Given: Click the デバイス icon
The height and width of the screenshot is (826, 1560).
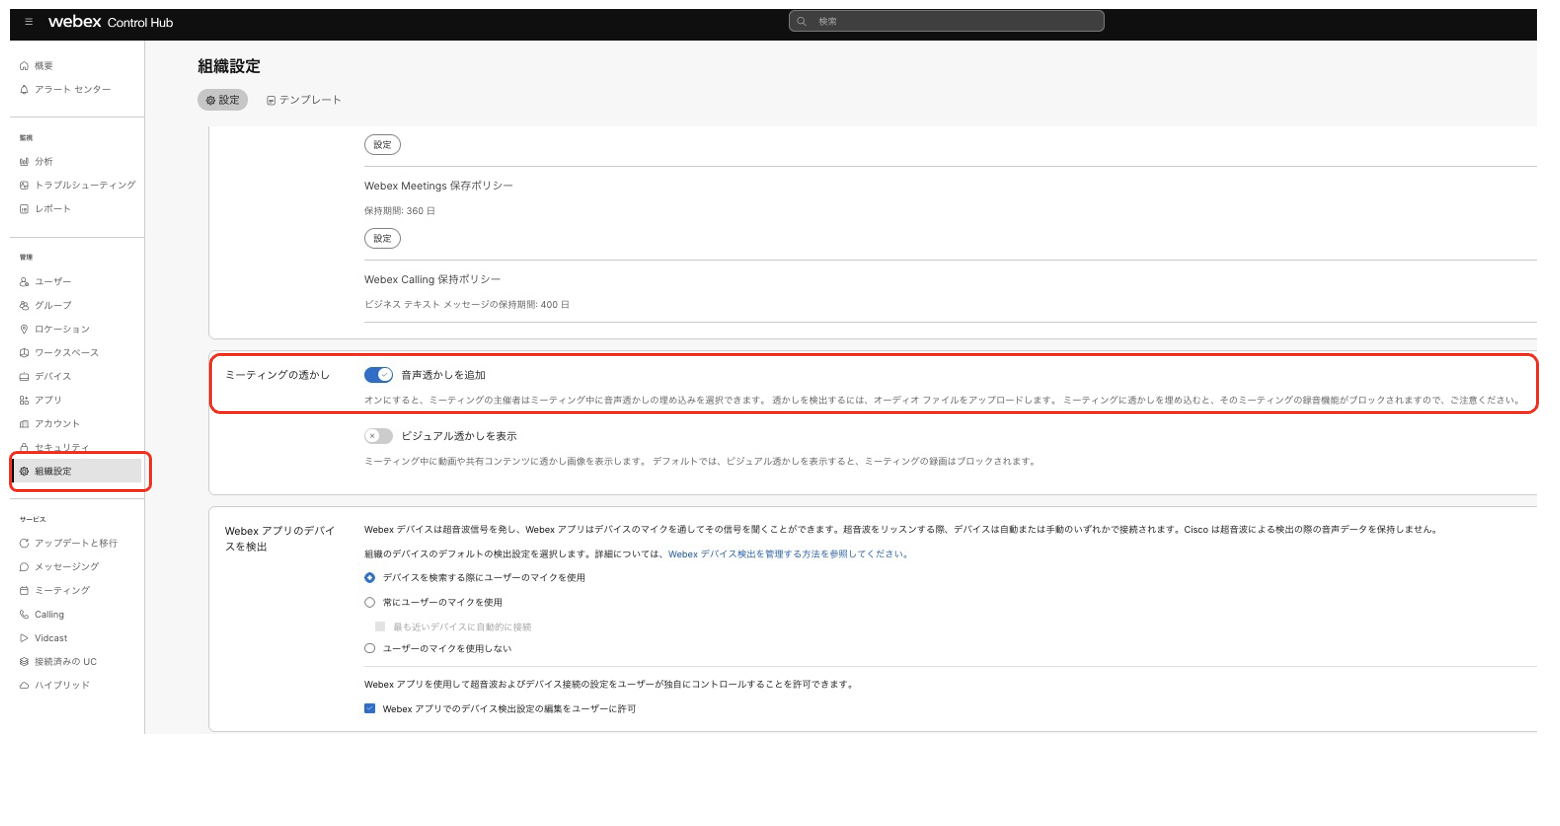Looking at the screenshot, I should [x=24, y=377].
